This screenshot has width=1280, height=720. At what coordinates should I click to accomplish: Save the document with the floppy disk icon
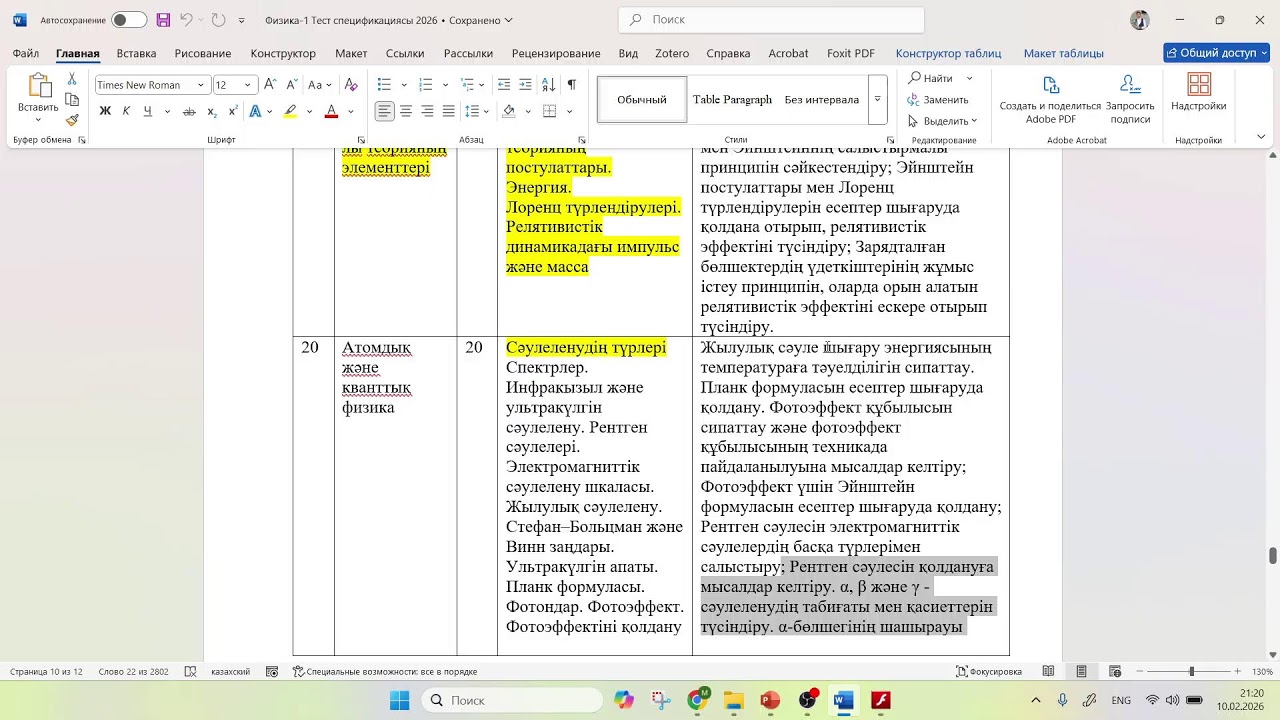(163, 20)
